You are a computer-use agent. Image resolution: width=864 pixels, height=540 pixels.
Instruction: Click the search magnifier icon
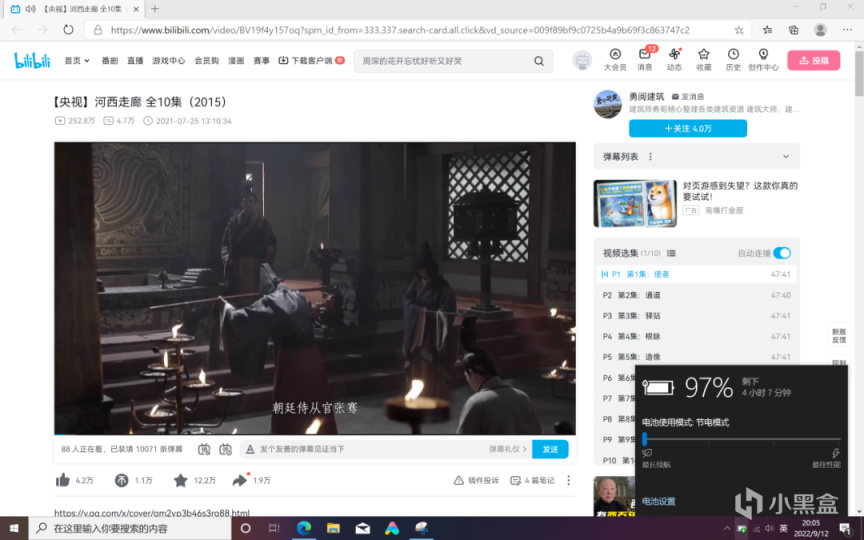click(x=539, y=61)
